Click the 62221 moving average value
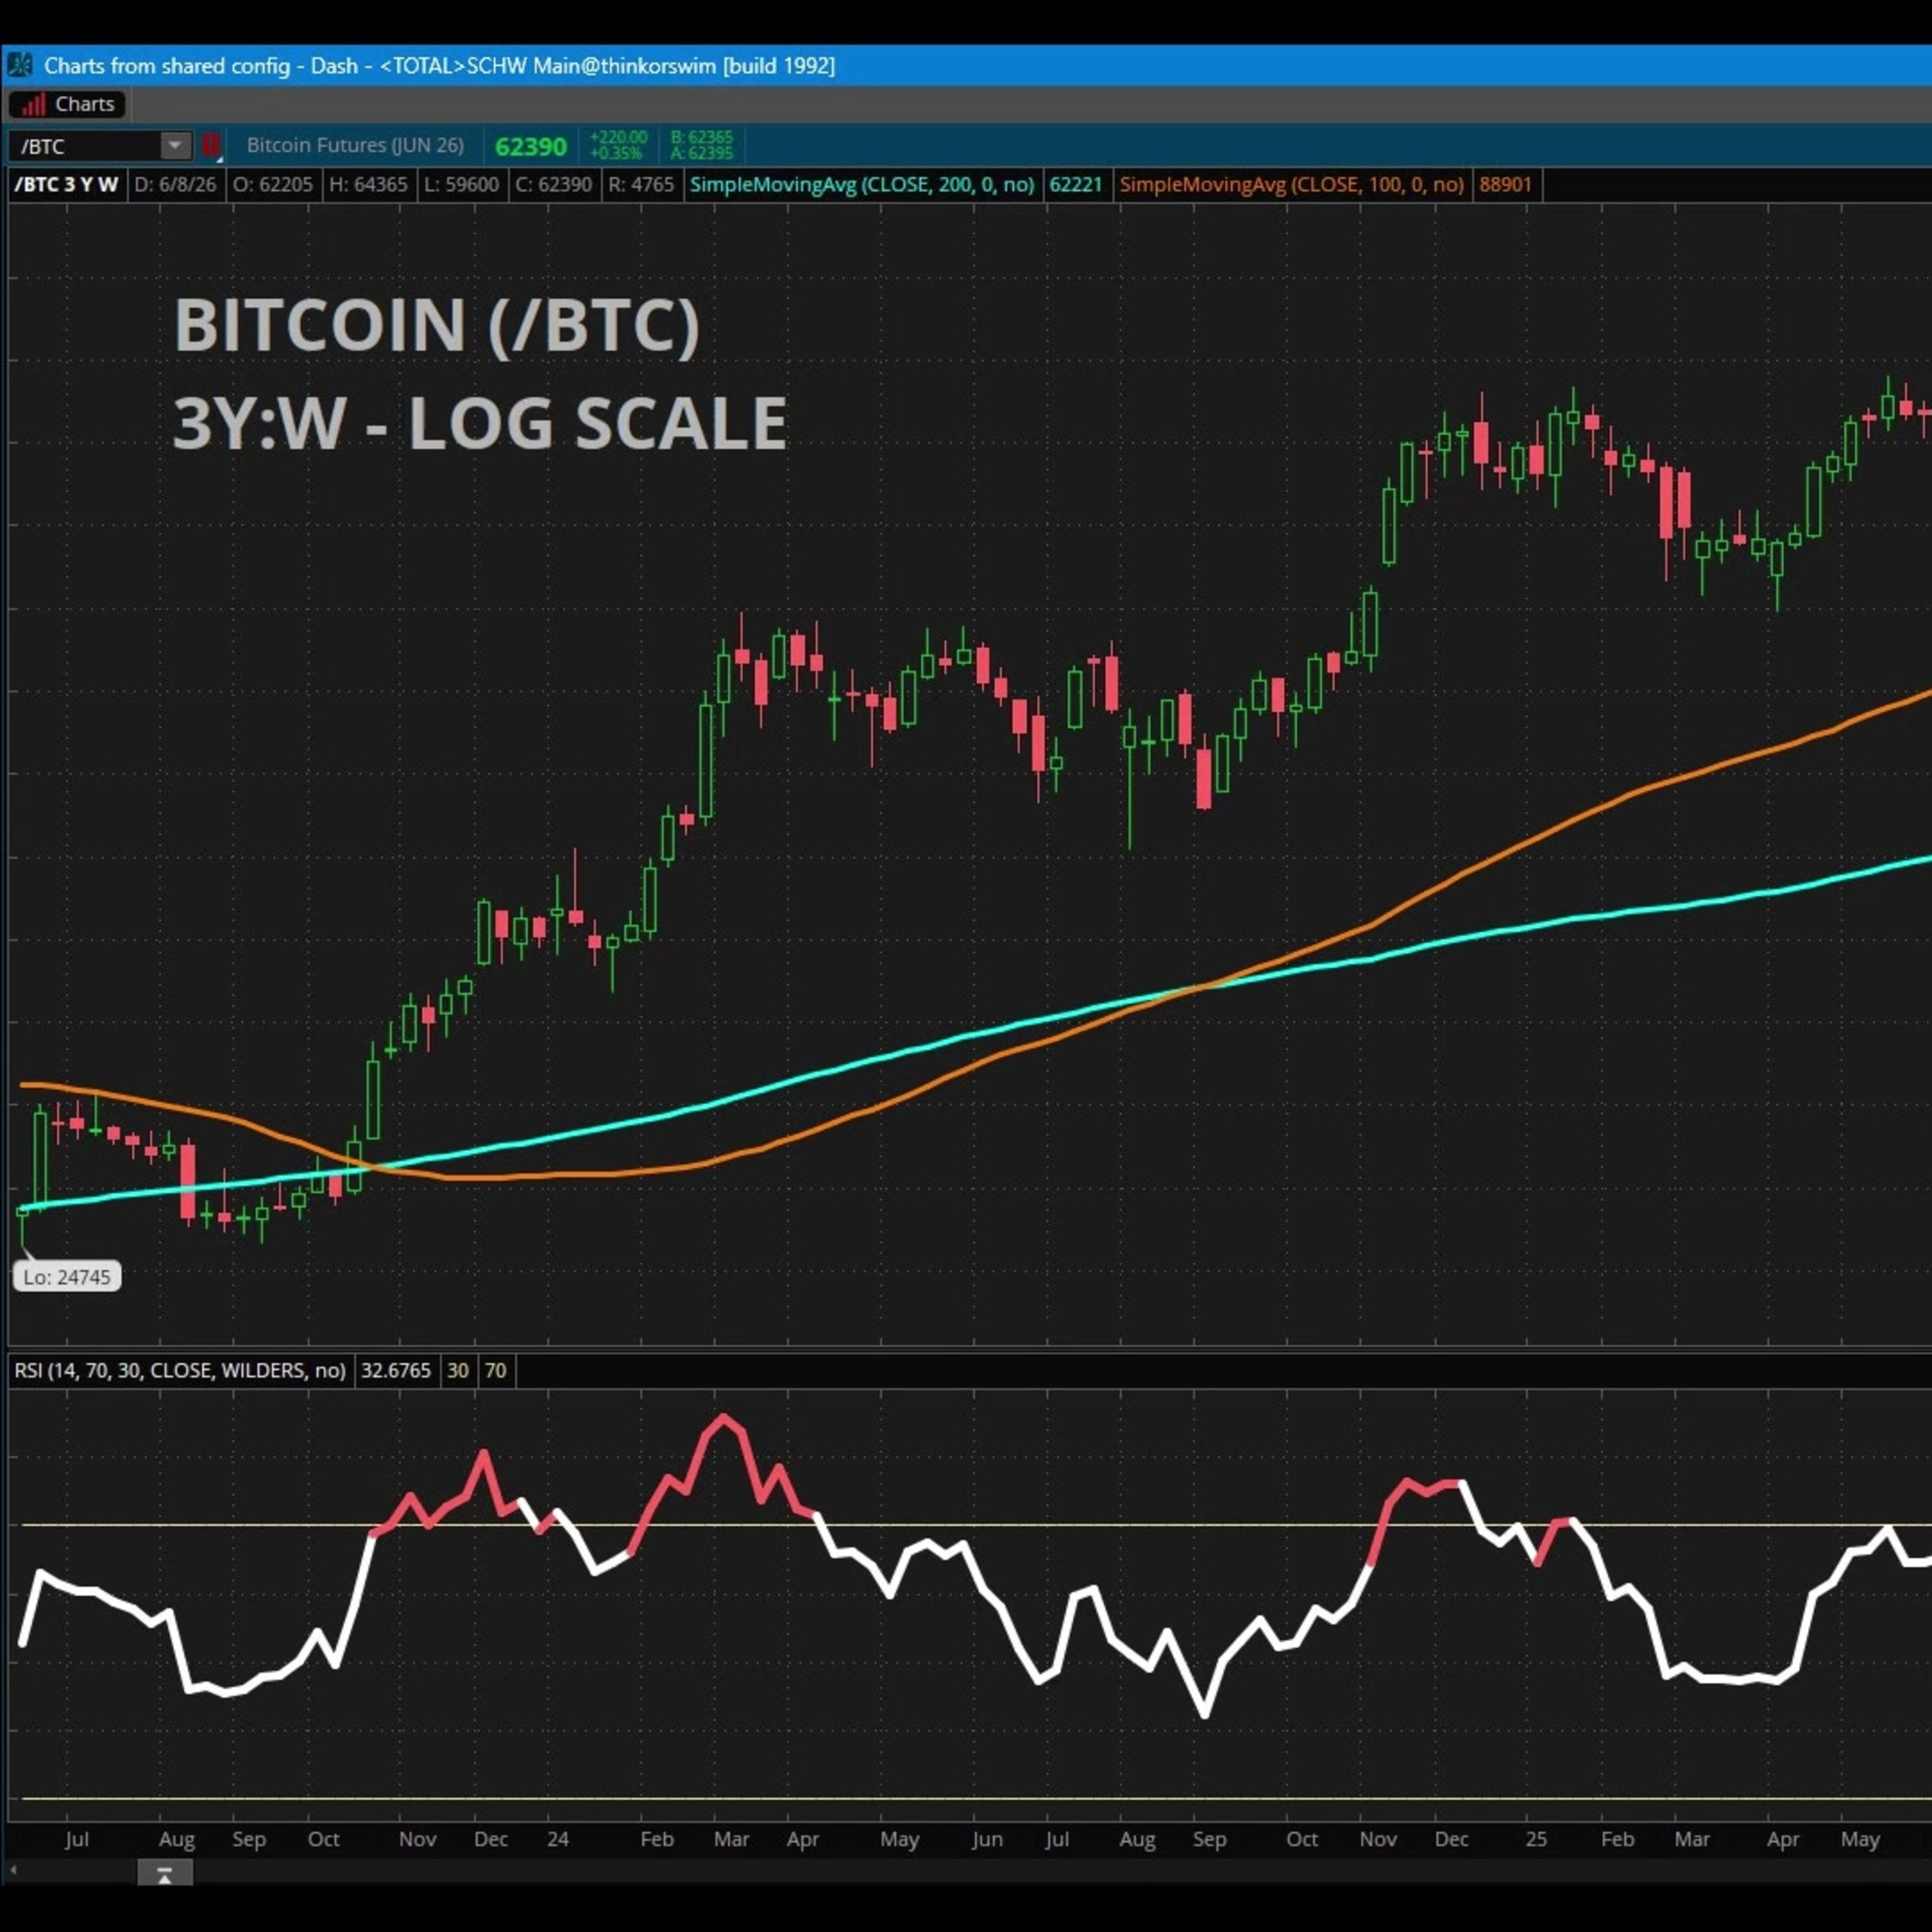1932x1932 pixels. 1076,184
